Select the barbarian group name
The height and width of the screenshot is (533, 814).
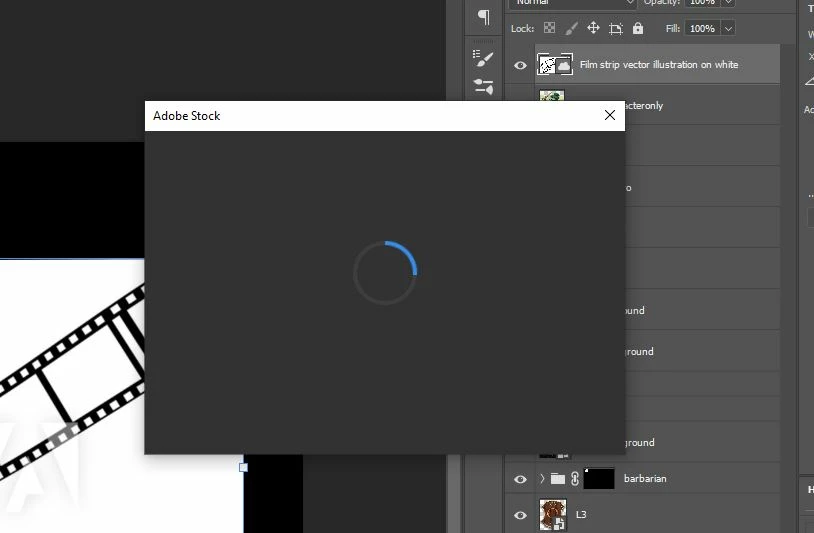(x=645, y=479)
